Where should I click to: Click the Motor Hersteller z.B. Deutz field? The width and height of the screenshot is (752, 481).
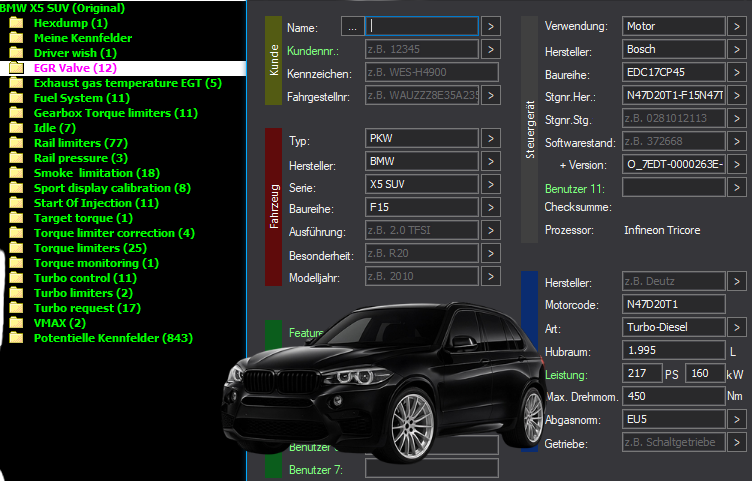674,281
